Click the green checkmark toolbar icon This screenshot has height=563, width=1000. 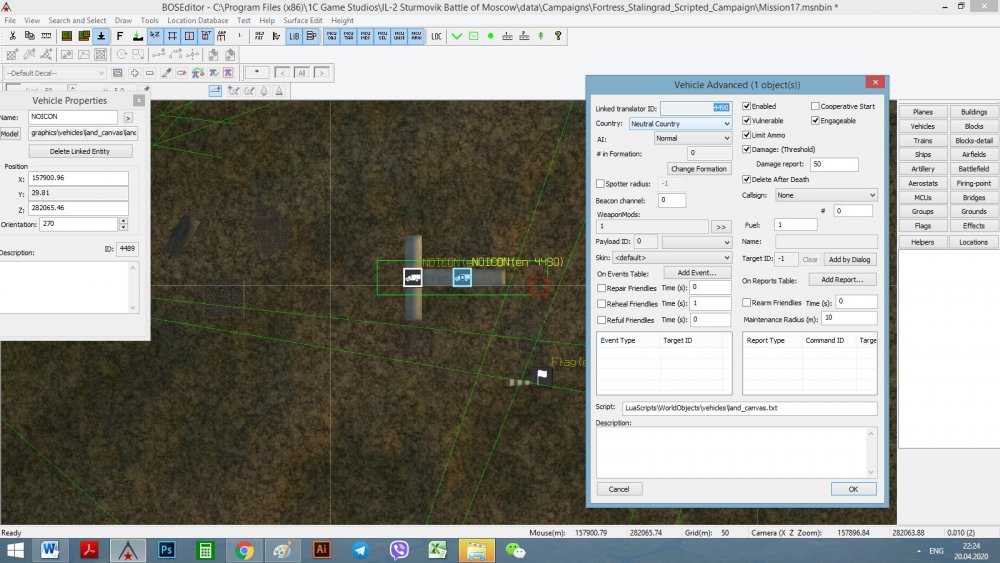tap(457, 36)
